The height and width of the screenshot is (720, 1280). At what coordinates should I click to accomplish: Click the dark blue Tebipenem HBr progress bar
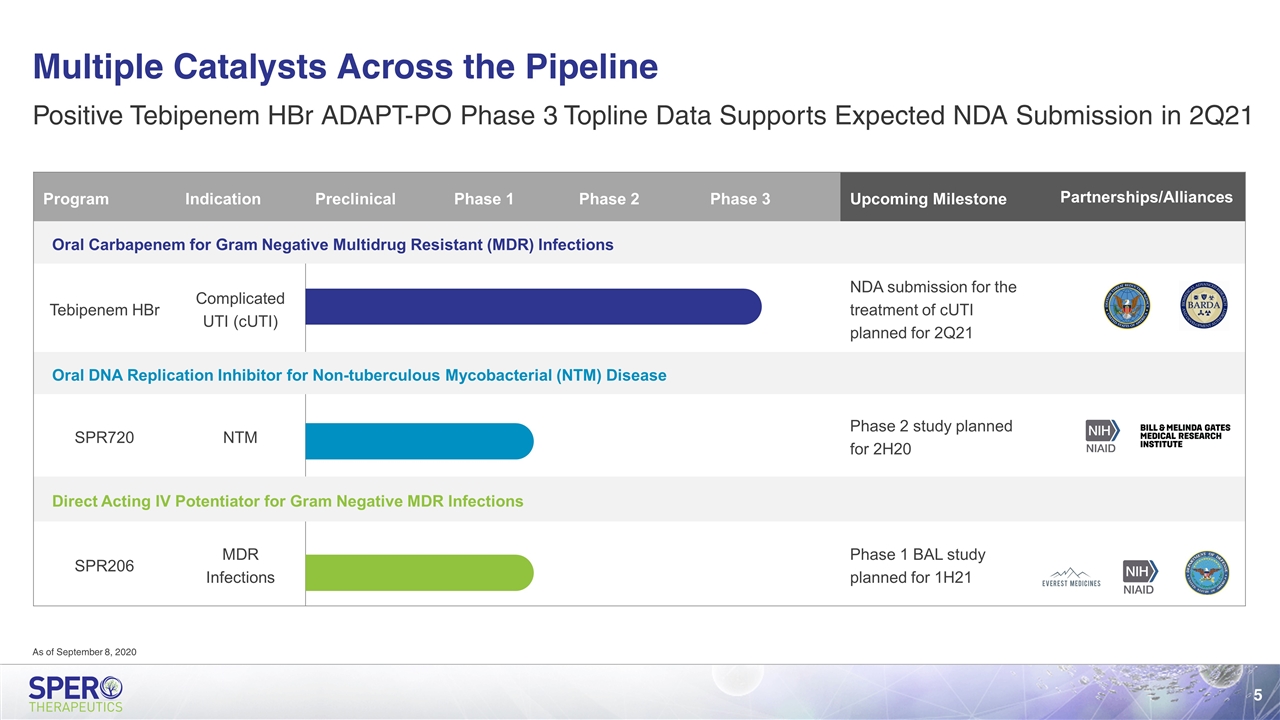(533, 306)
